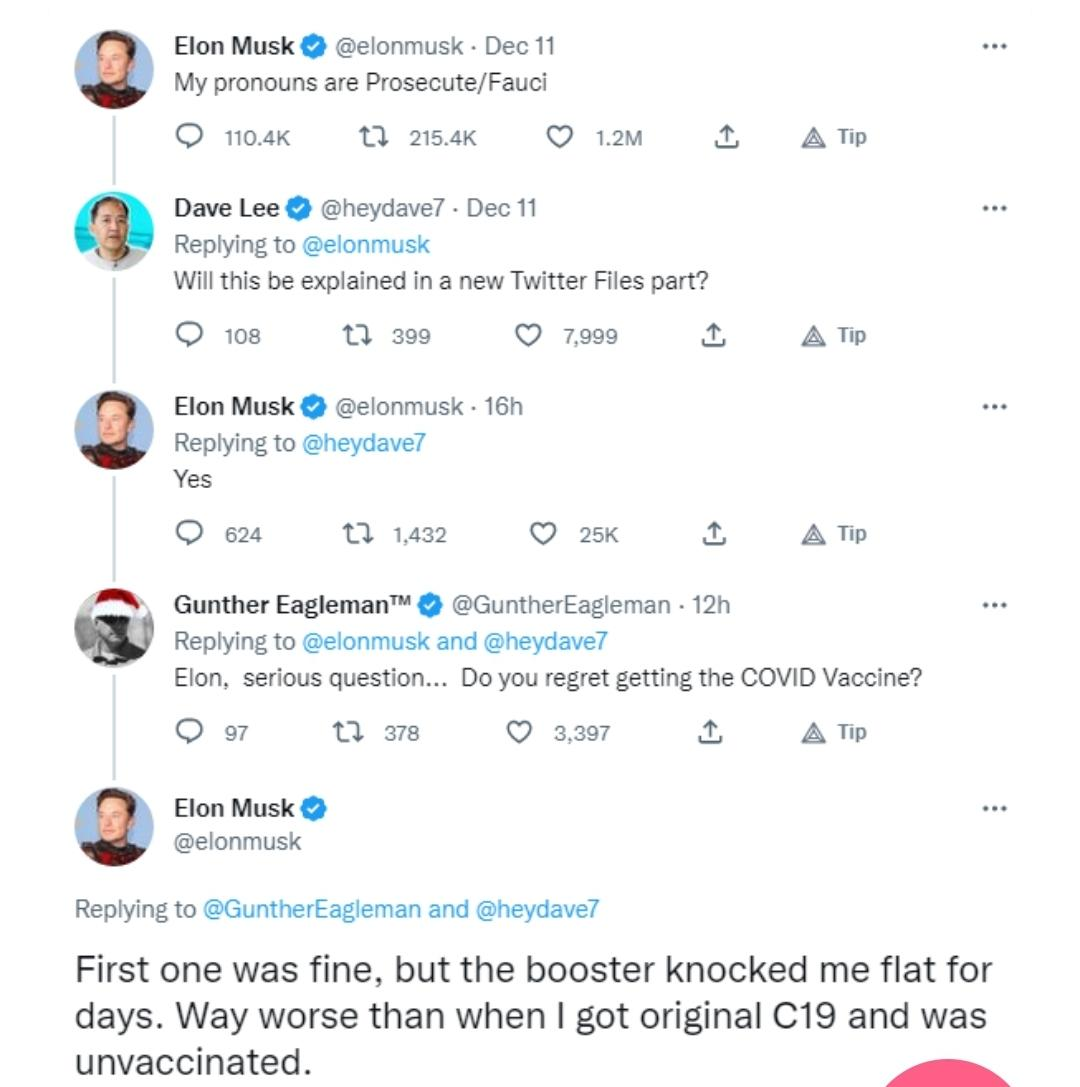Open more options on Dave Lee's tweet
The image size is (1080, 1087).
tap(993, 209)
